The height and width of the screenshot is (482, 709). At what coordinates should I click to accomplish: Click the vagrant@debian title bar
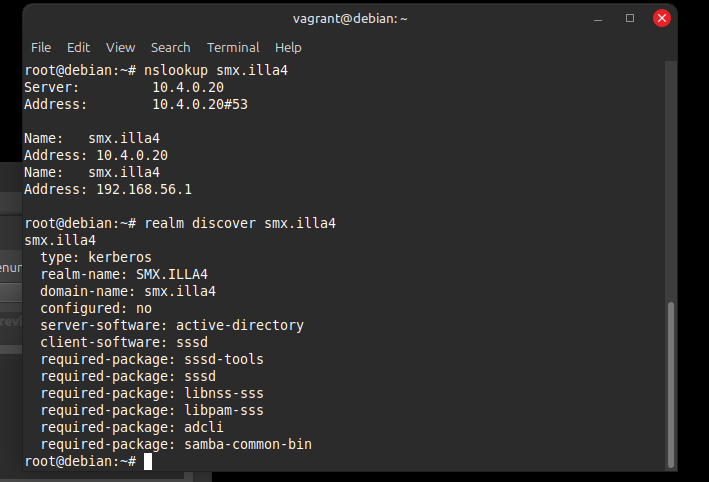click(x=350, y=18)
